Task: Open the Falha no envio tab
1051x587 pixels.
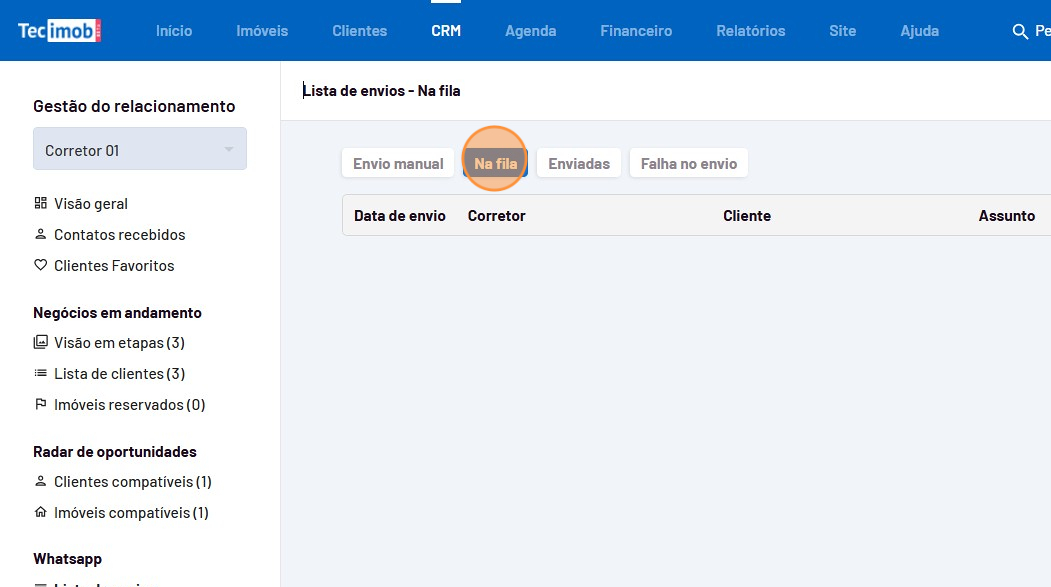Action: pyautogui.click(x=688, y=163)
